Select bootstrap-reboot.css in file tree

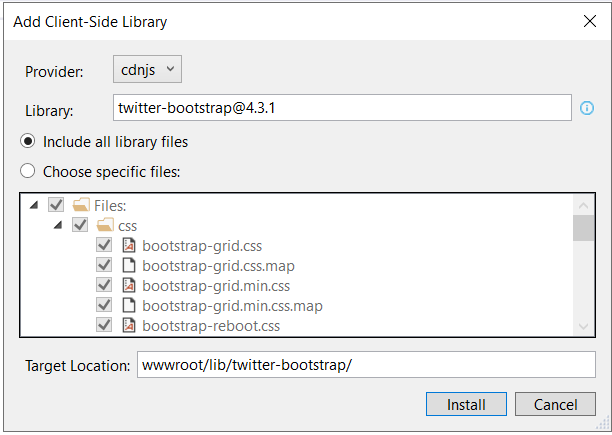click(x=211, y=326)
